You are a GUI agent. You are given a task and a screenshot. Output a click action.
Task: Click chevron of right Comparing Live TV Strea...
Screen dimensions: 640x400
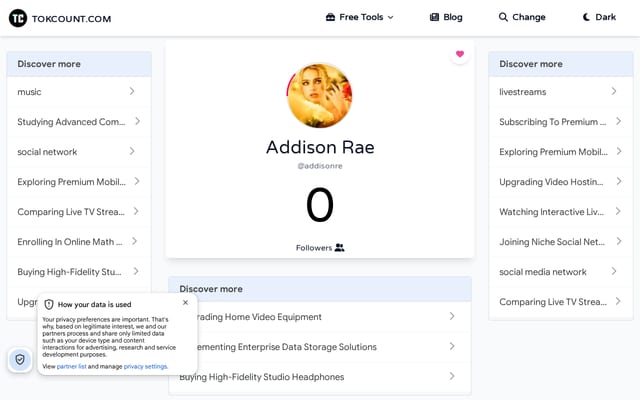(x=618, y=301)
